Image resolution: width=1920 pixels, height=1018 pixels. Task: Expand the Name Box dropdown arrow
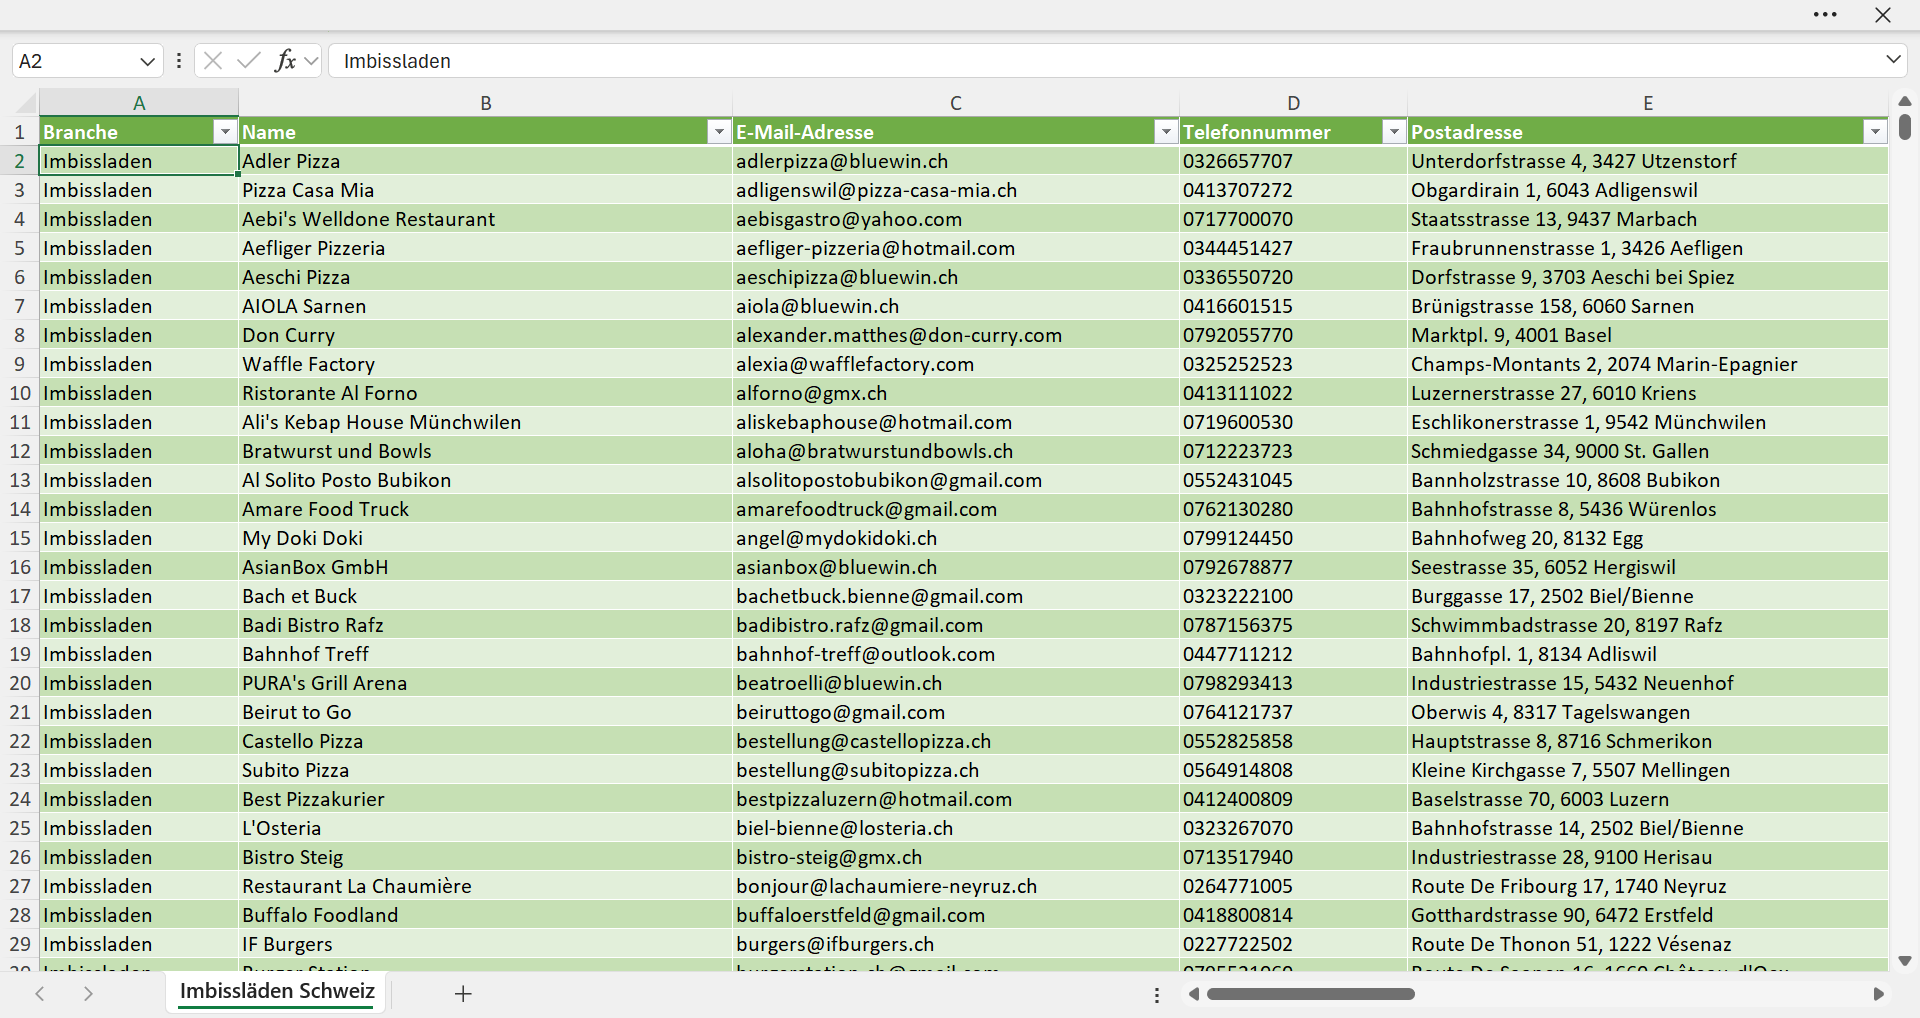[x=147, y=61]
